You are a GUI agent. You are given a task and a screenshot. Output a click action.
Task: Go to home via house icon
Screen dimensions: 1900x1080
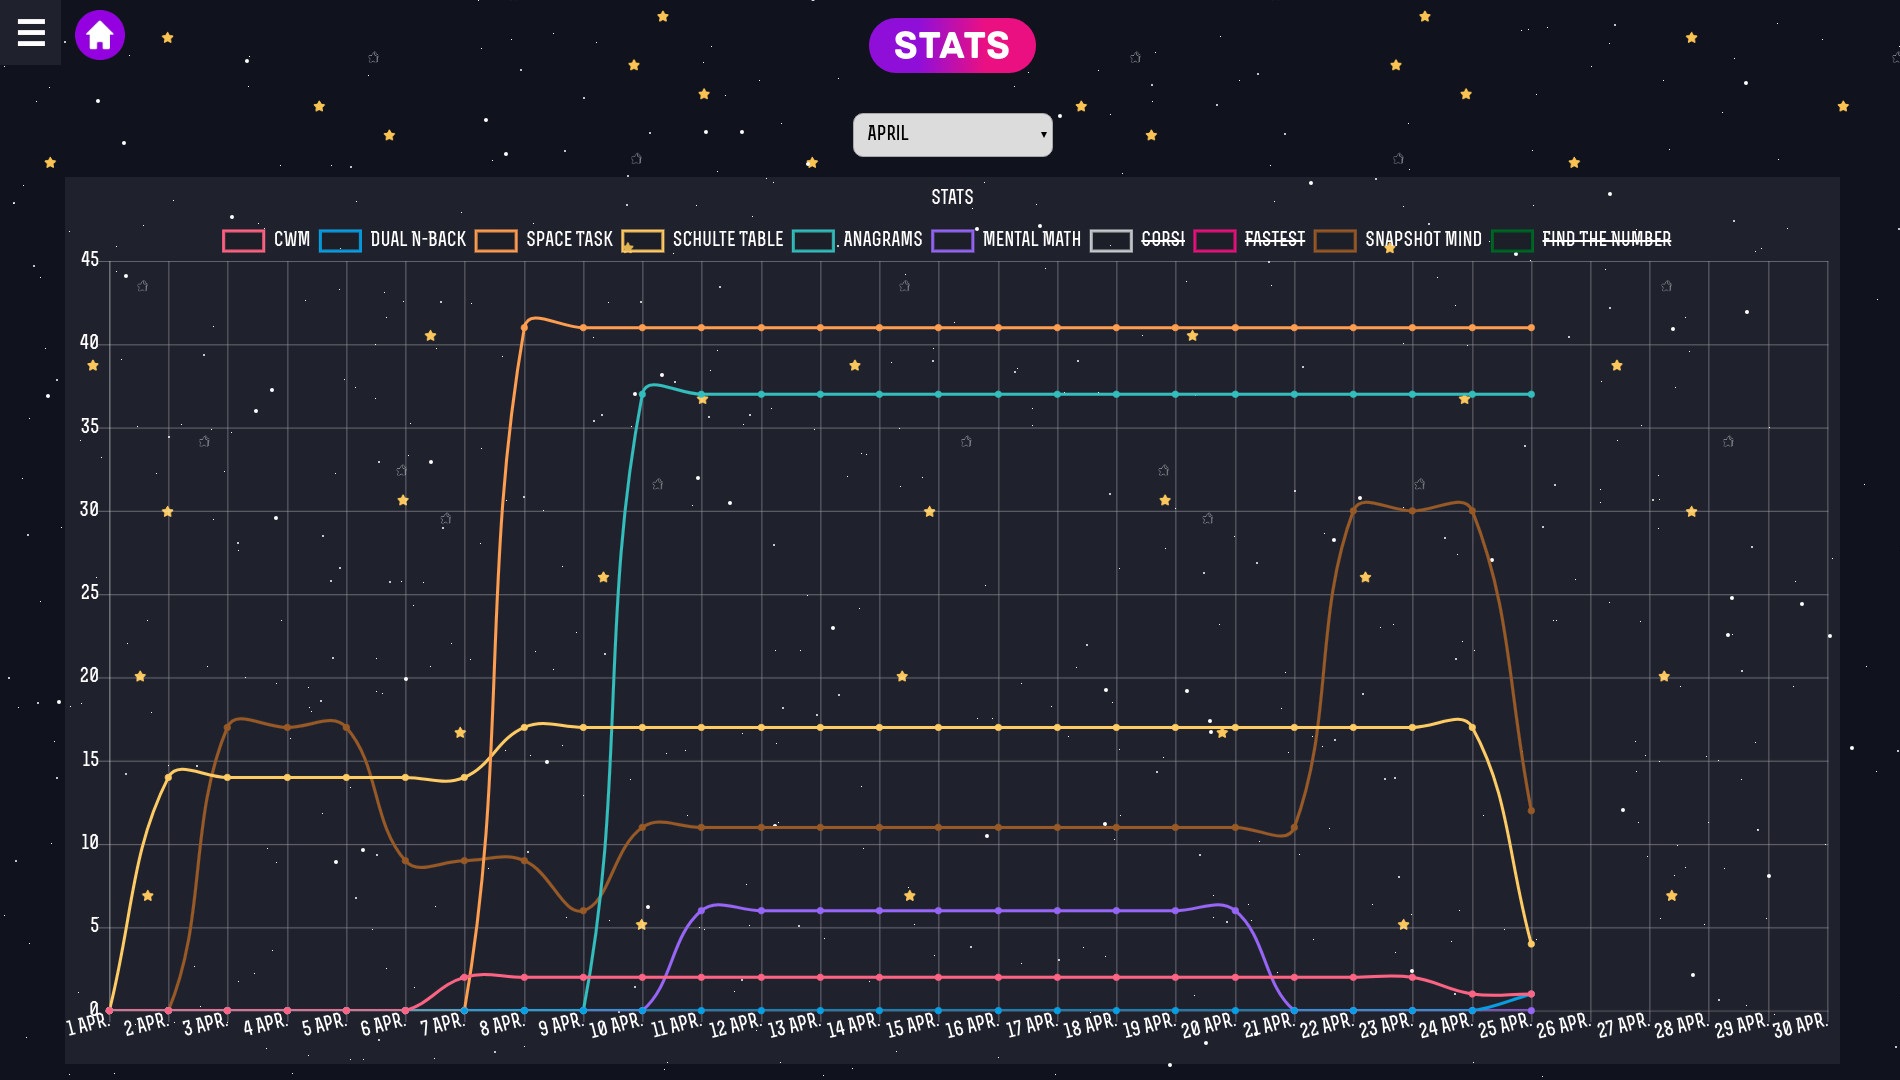(100, 35)
